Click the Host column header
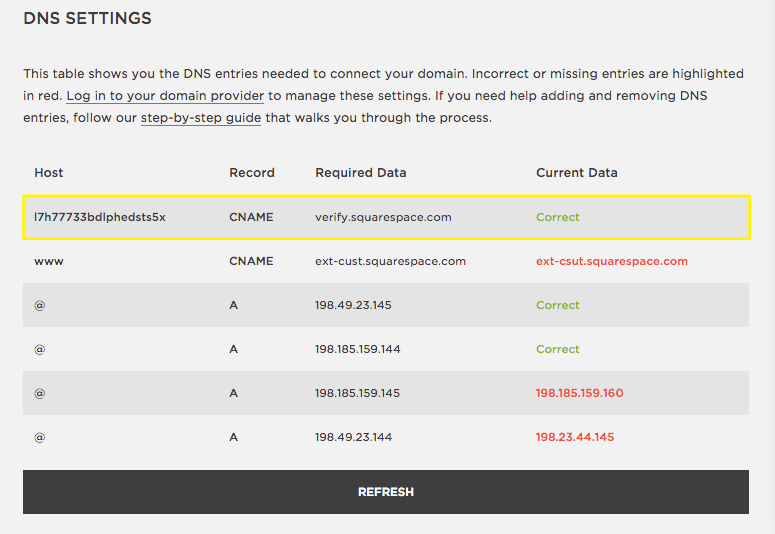This screenshot has height=534, width=775. point(49,173)
